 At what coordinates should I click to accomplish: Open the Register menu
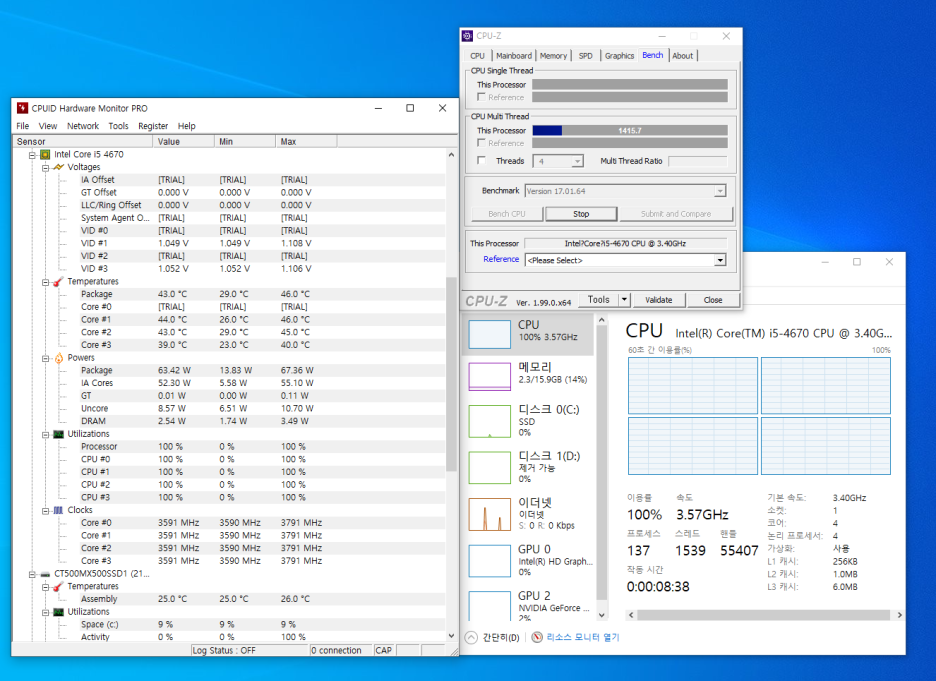click(153, 126)
